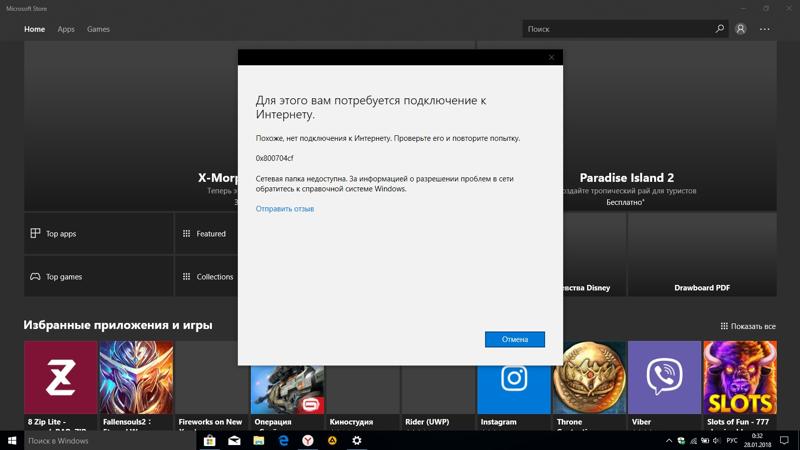This screenshot has height=450, width=800.
Task: Open File Explorer taskbar icon
Action: click(259, 440)
